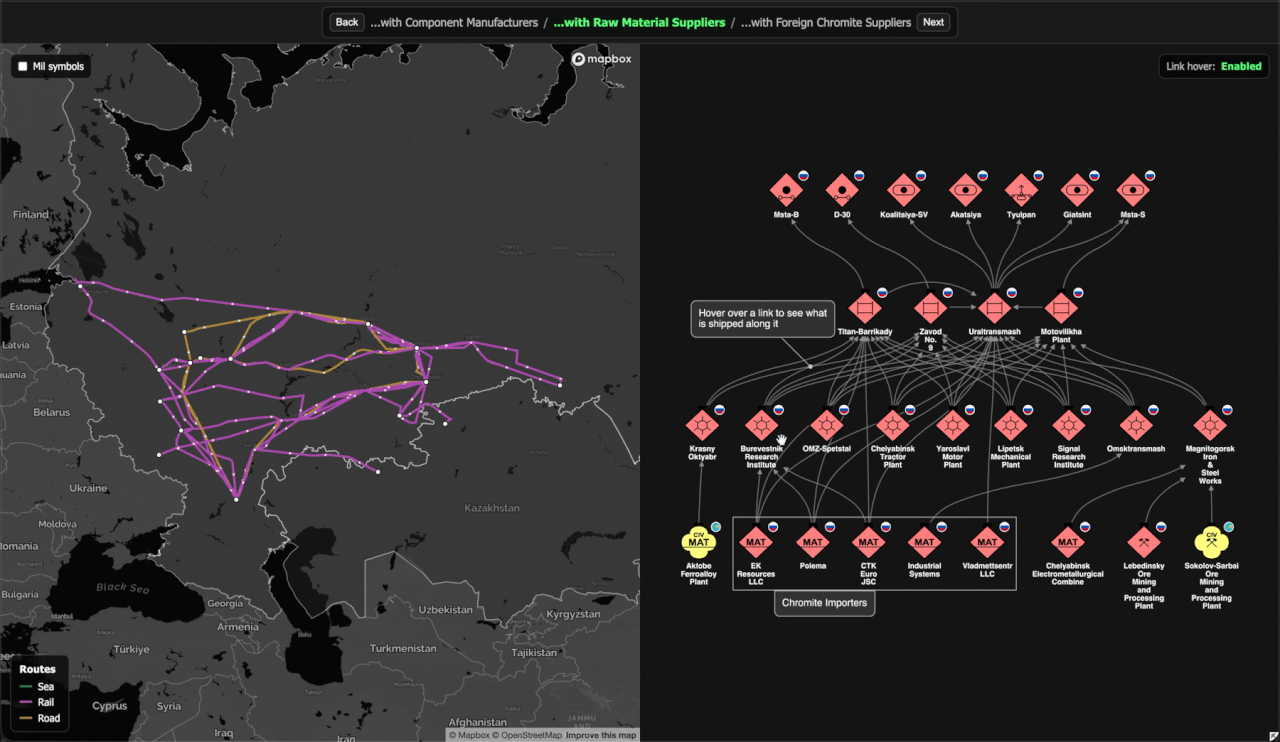Select the Akatsiya node icon
This screenshot has width=1280, height=742.
click(965, 189)
